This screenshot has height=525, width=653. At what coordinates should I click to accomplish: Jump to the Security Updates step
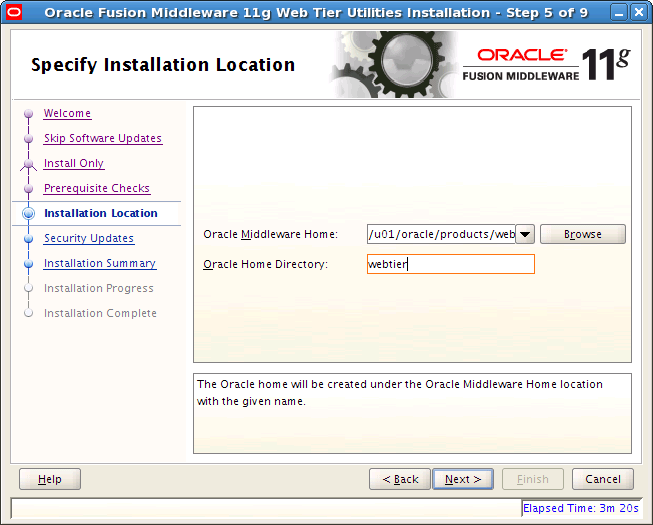click(x=89, y=238)
